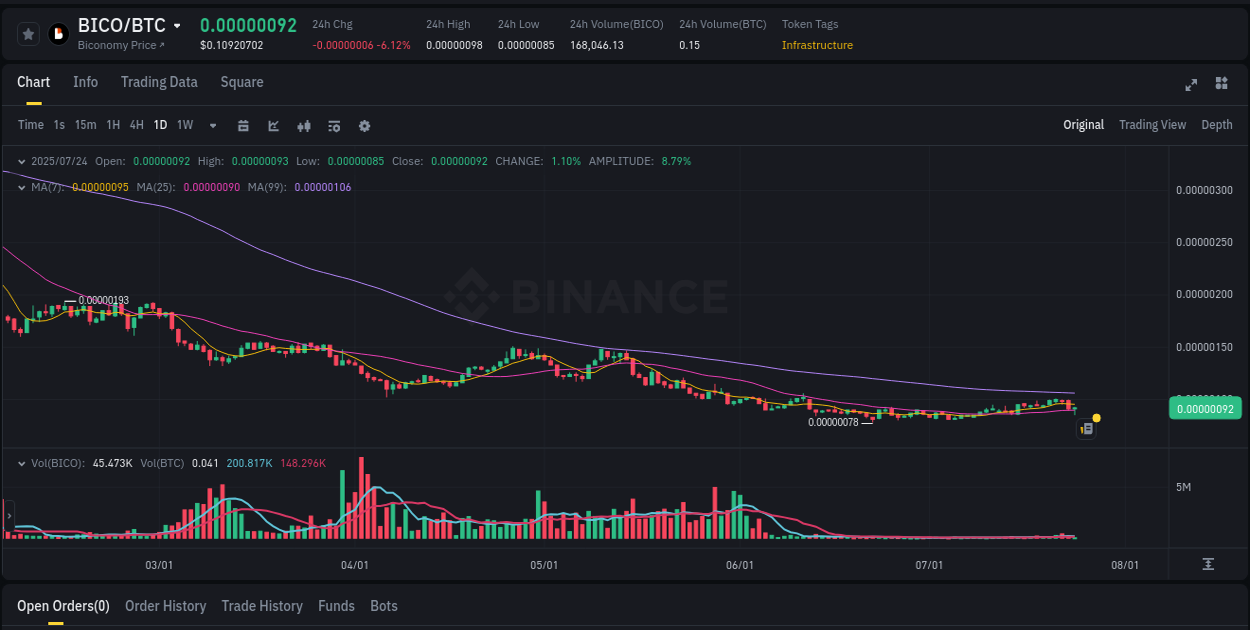Open the extra intervals dropdown next to 1W

[211, 126]
